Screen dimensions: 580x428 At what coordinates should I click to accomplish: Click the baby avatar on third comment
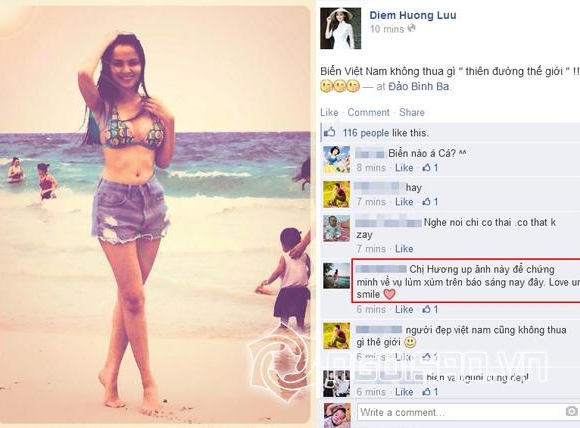coord(337,229)
